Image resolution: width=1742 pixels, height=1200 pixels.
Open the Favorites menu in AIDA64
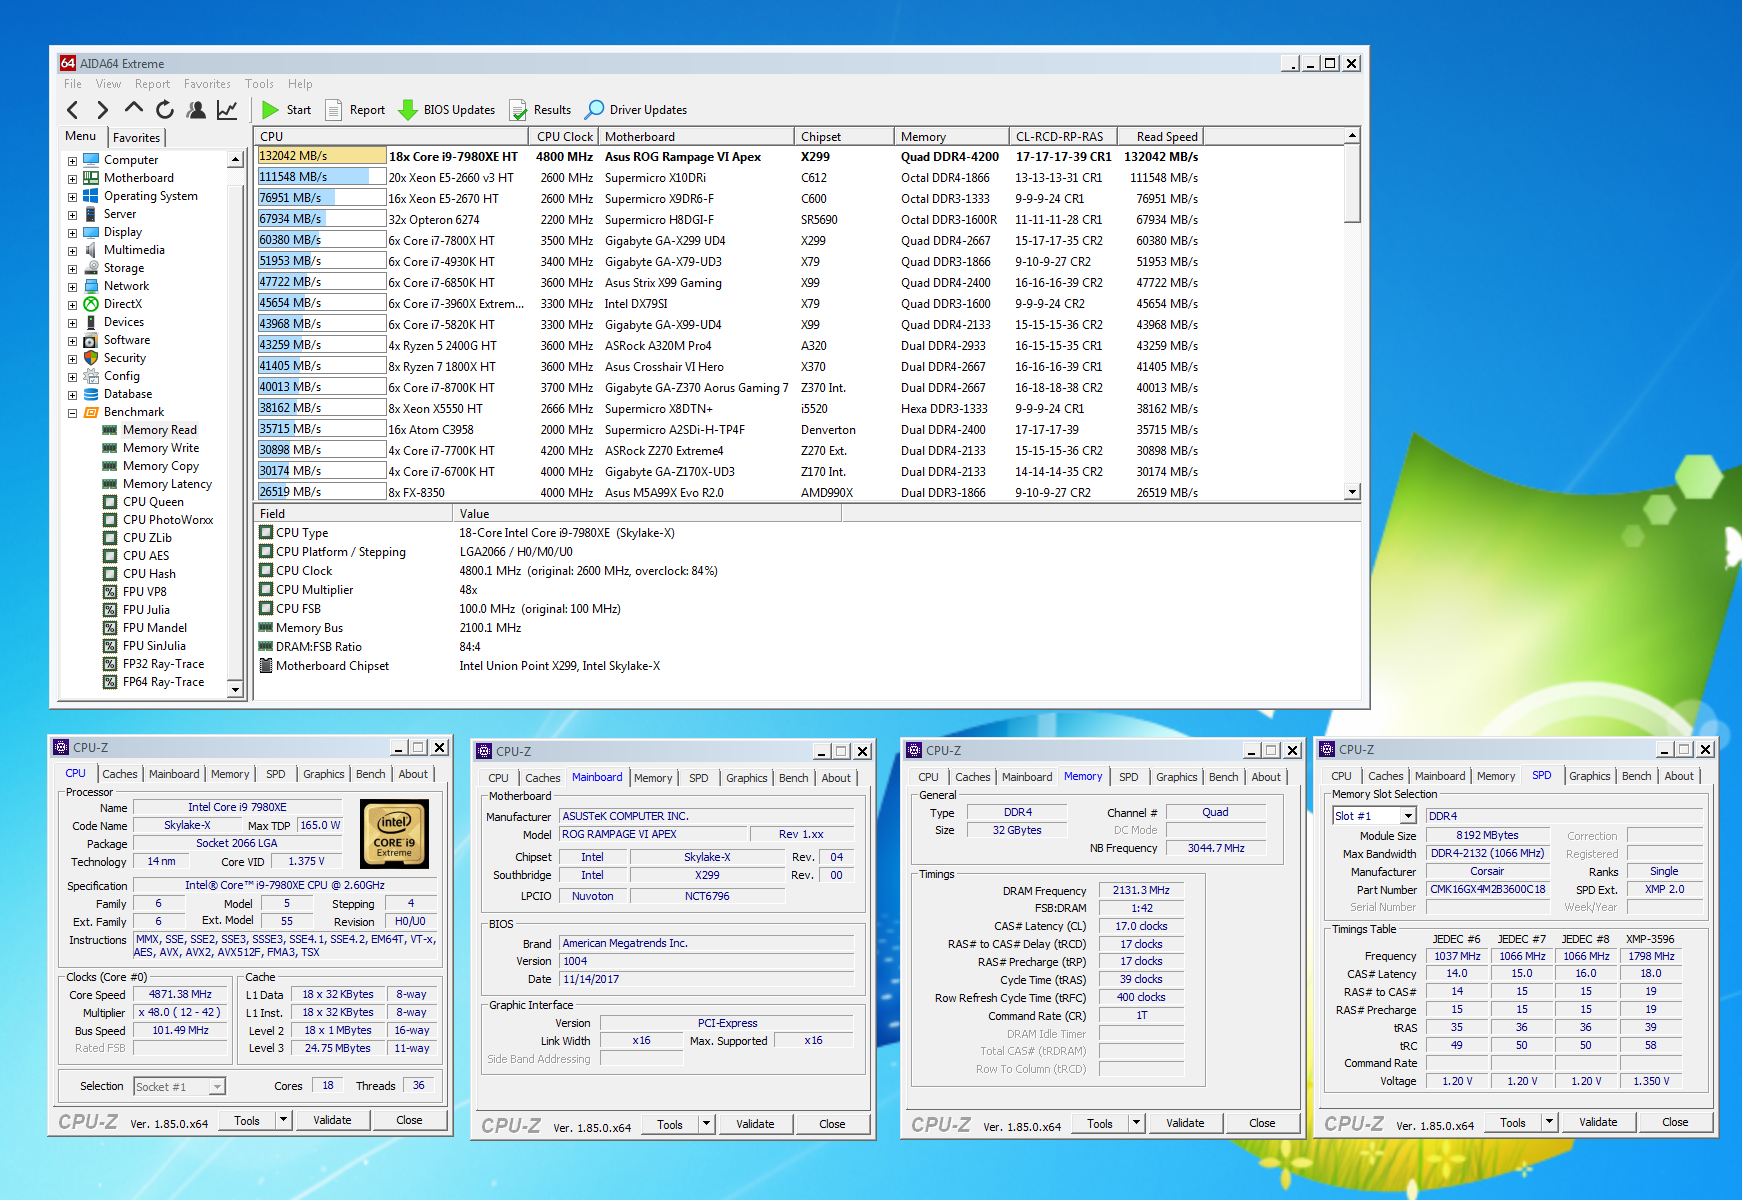click(207, 84)
